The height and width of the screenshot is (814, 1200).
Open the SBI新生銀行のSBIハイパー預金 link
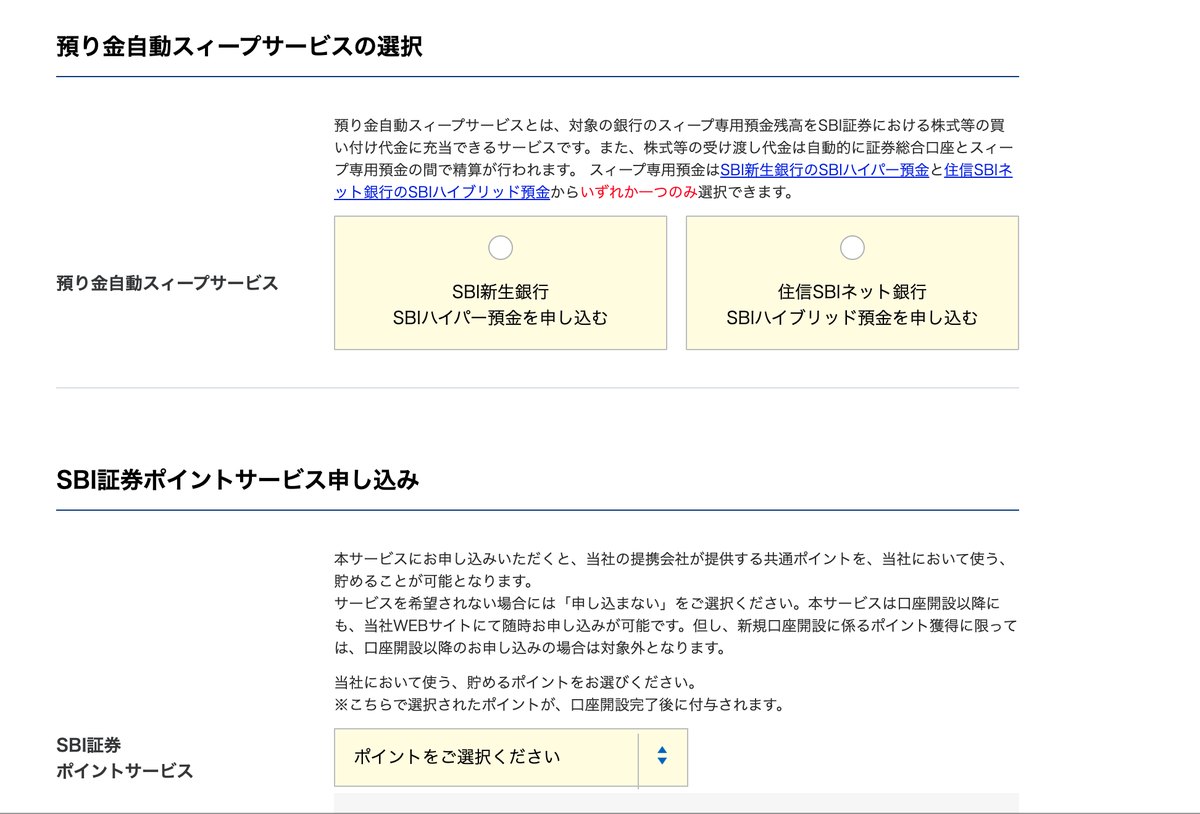(825, 170)
